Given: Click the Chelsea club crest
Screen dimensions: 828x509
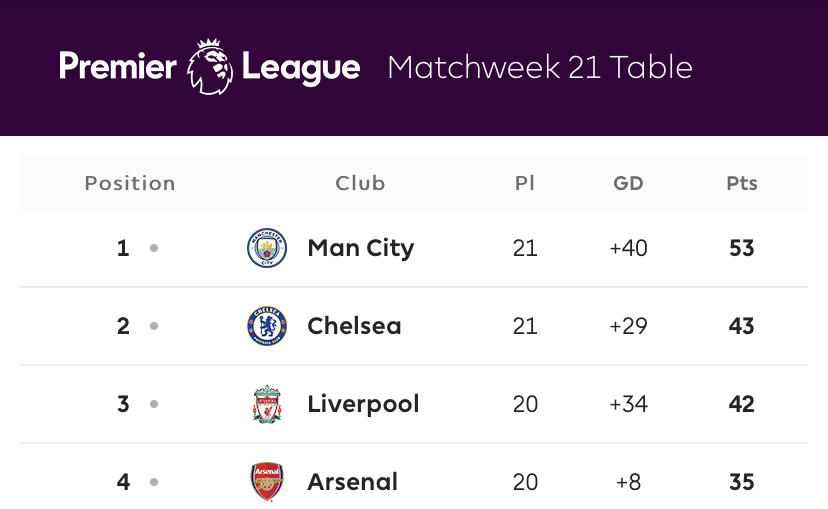Looking at the screenshot, I should [x=267, y=326].
